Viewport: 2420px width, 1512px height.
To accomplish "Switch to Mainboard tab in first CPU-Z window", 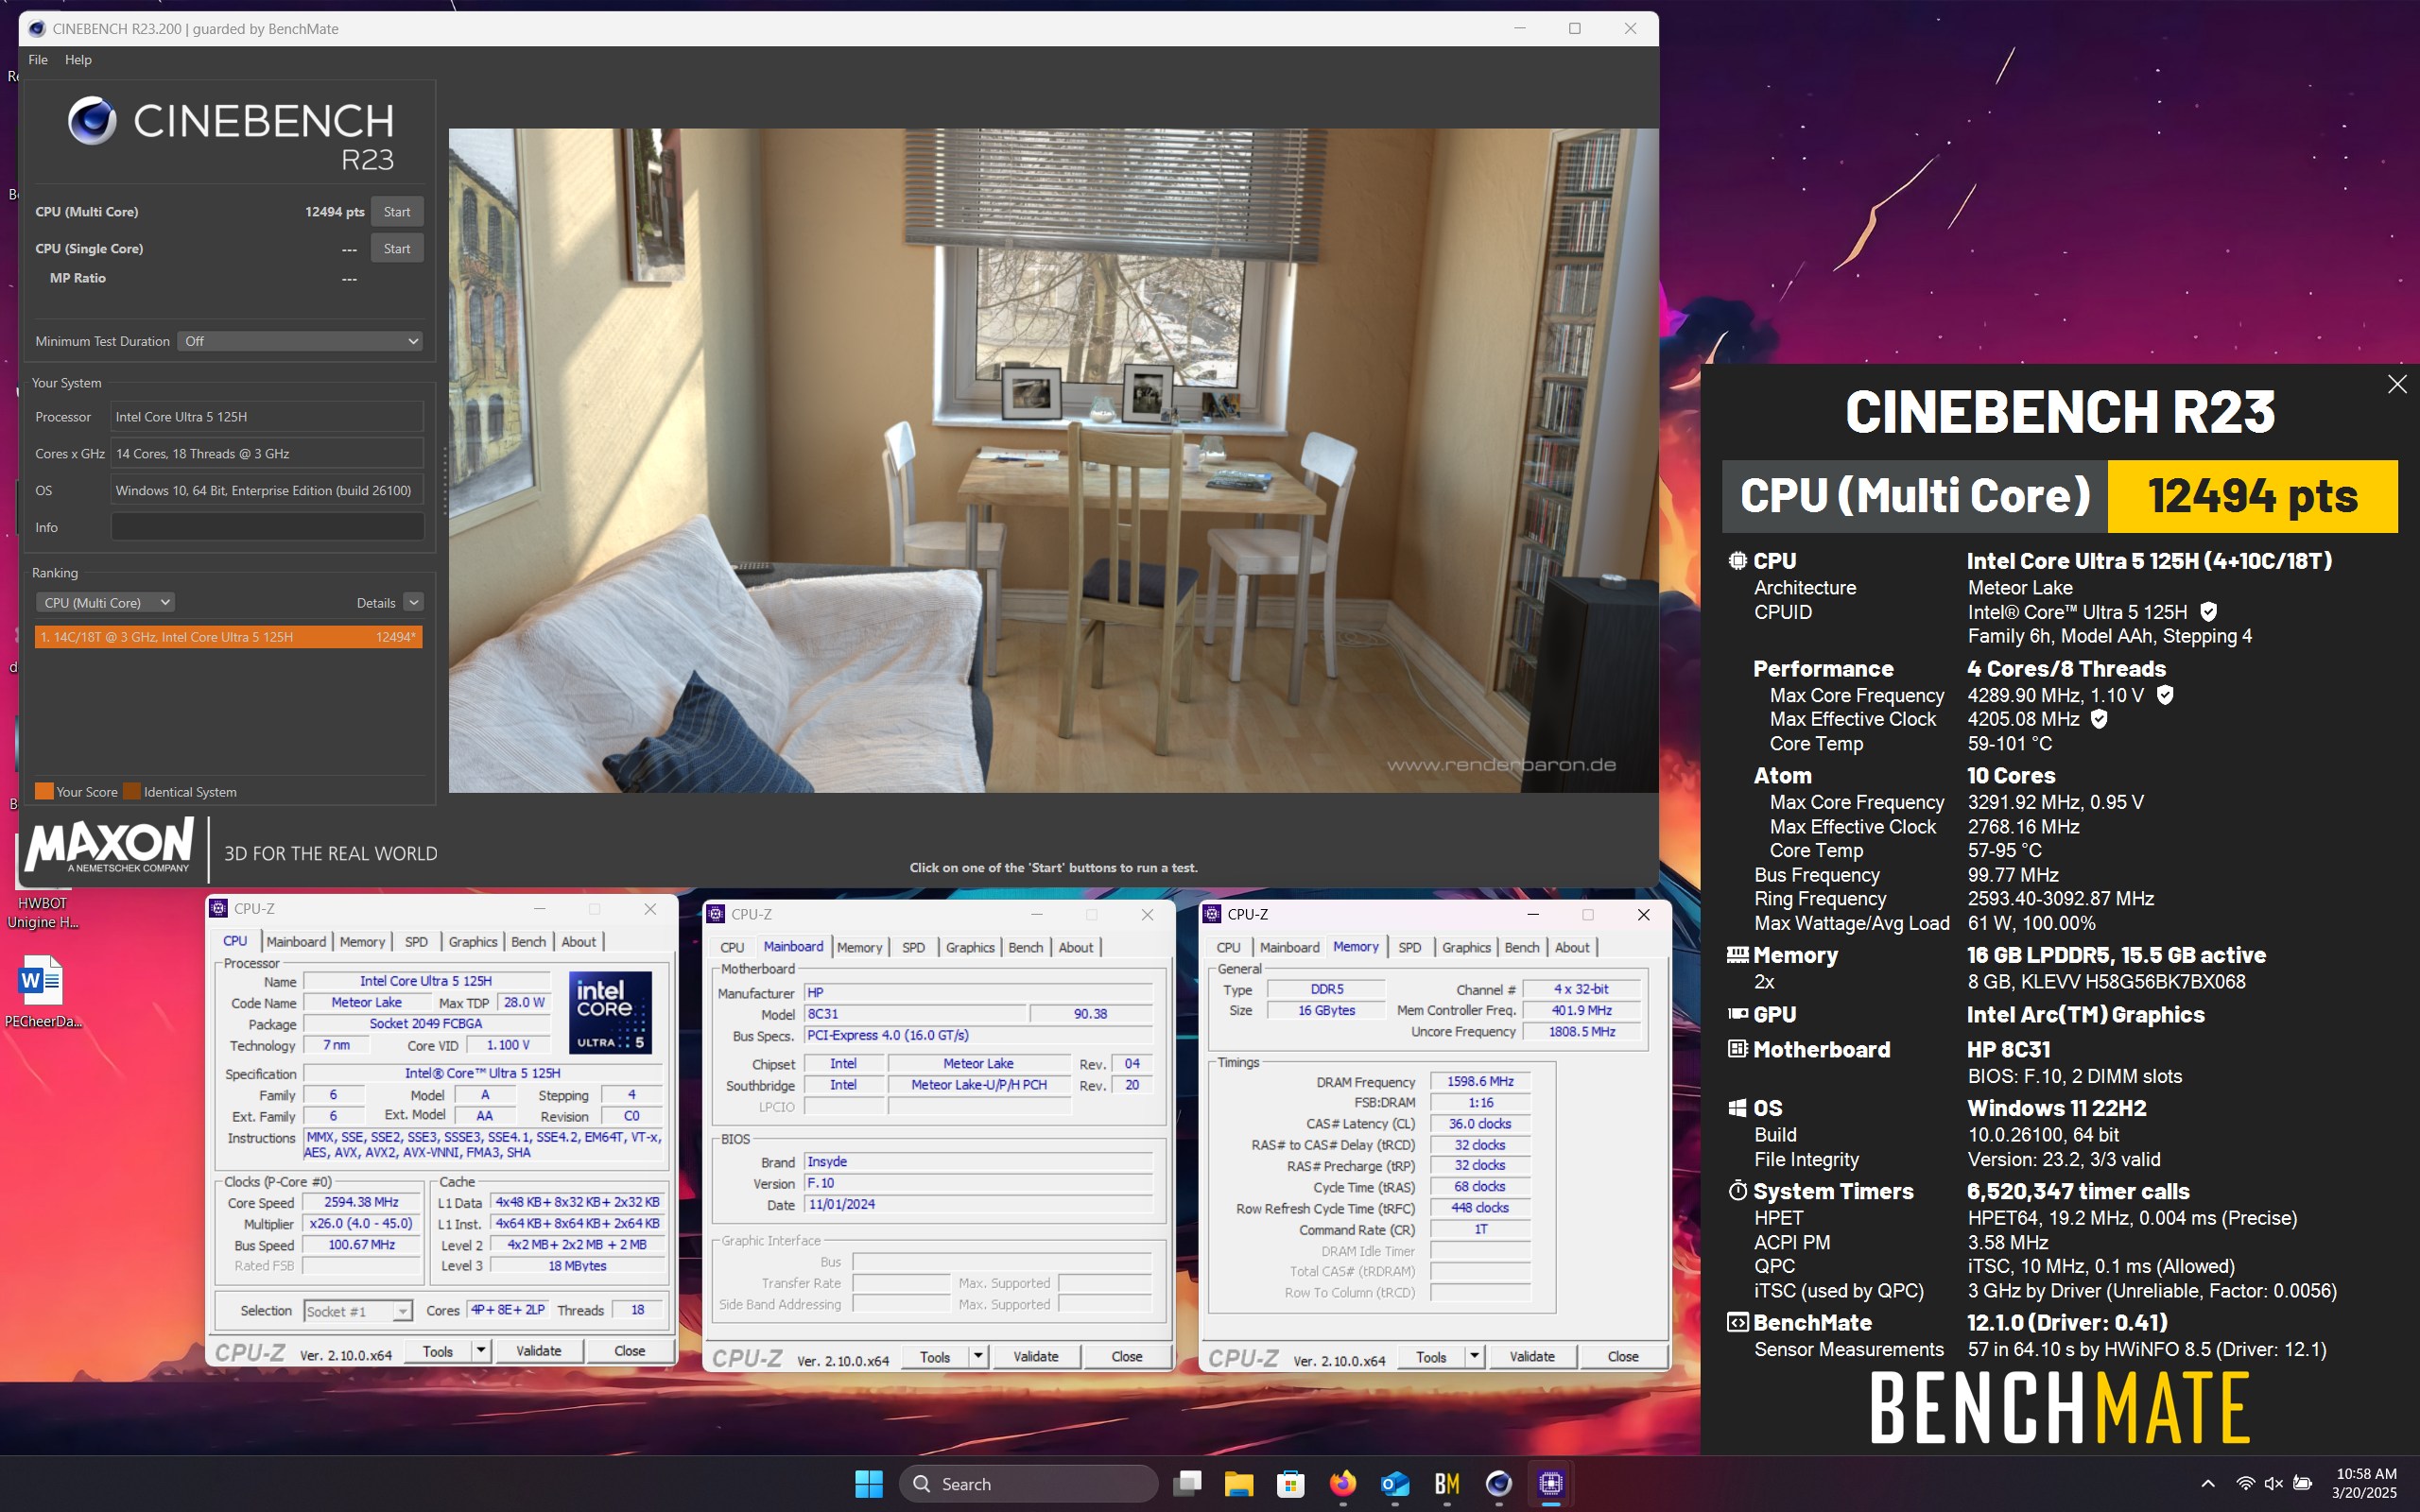I will tap(296, 942).
